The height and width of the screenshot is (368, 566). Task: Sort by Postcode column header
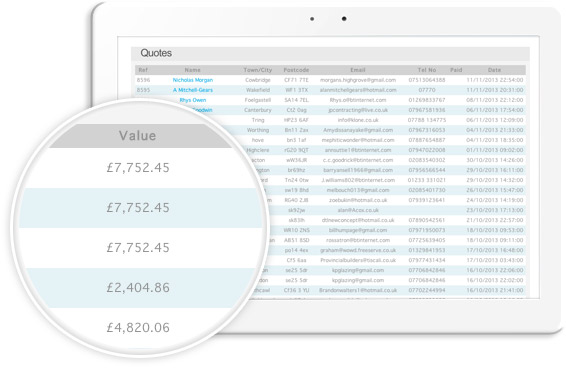click(x=296, y=70)
